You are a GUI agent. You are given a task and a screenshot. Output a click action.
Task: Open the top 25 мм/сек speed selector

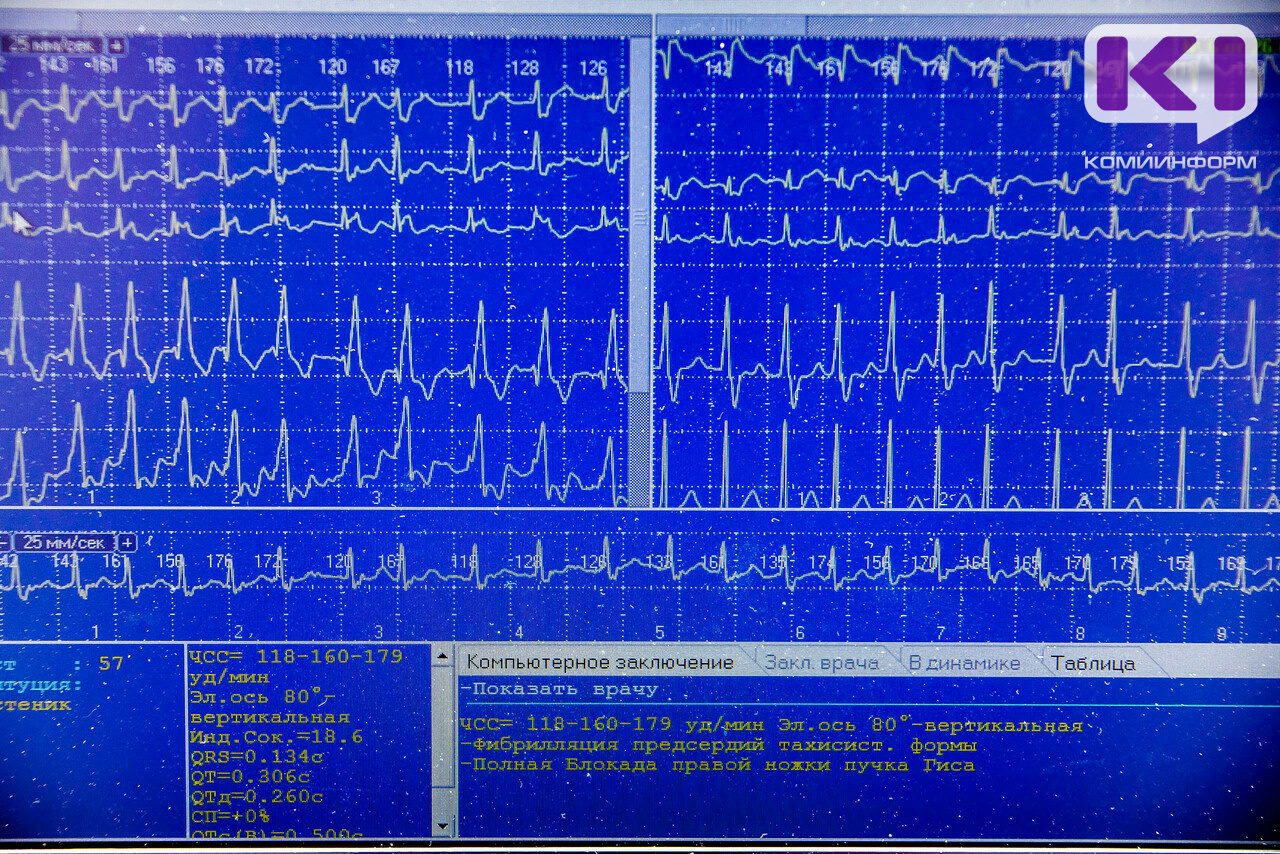pos(52,45)
